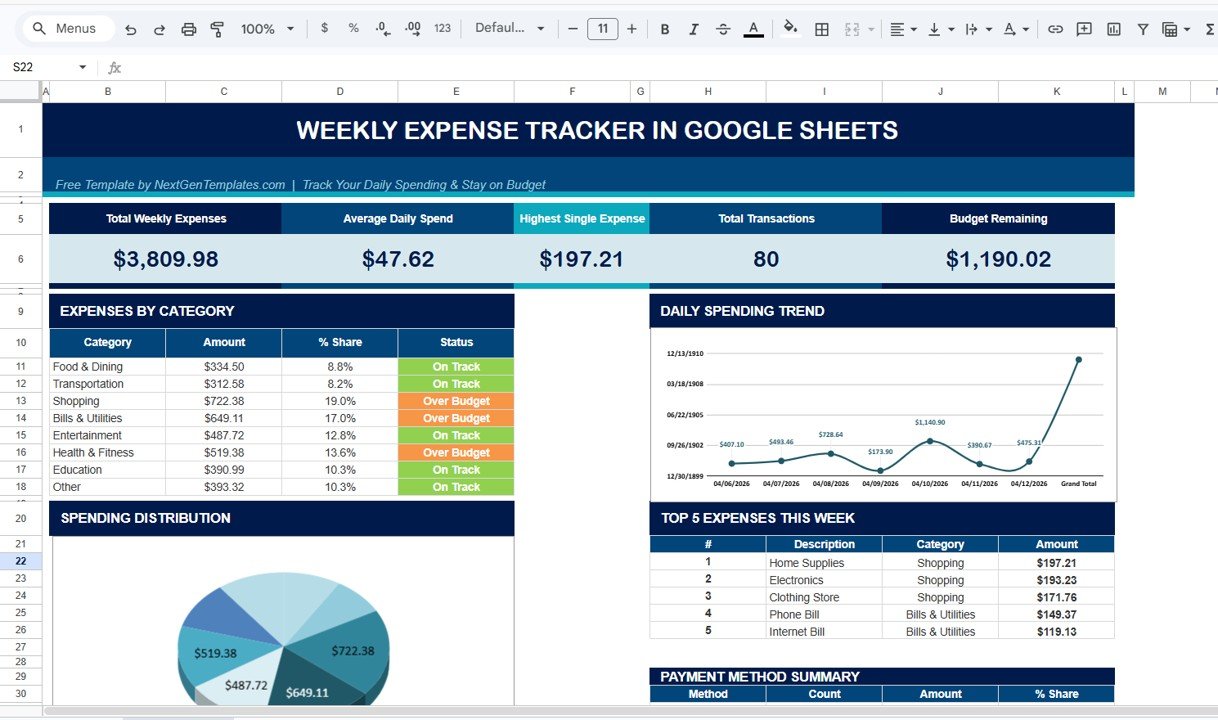Select the Paint format tool

coord(217,29)
